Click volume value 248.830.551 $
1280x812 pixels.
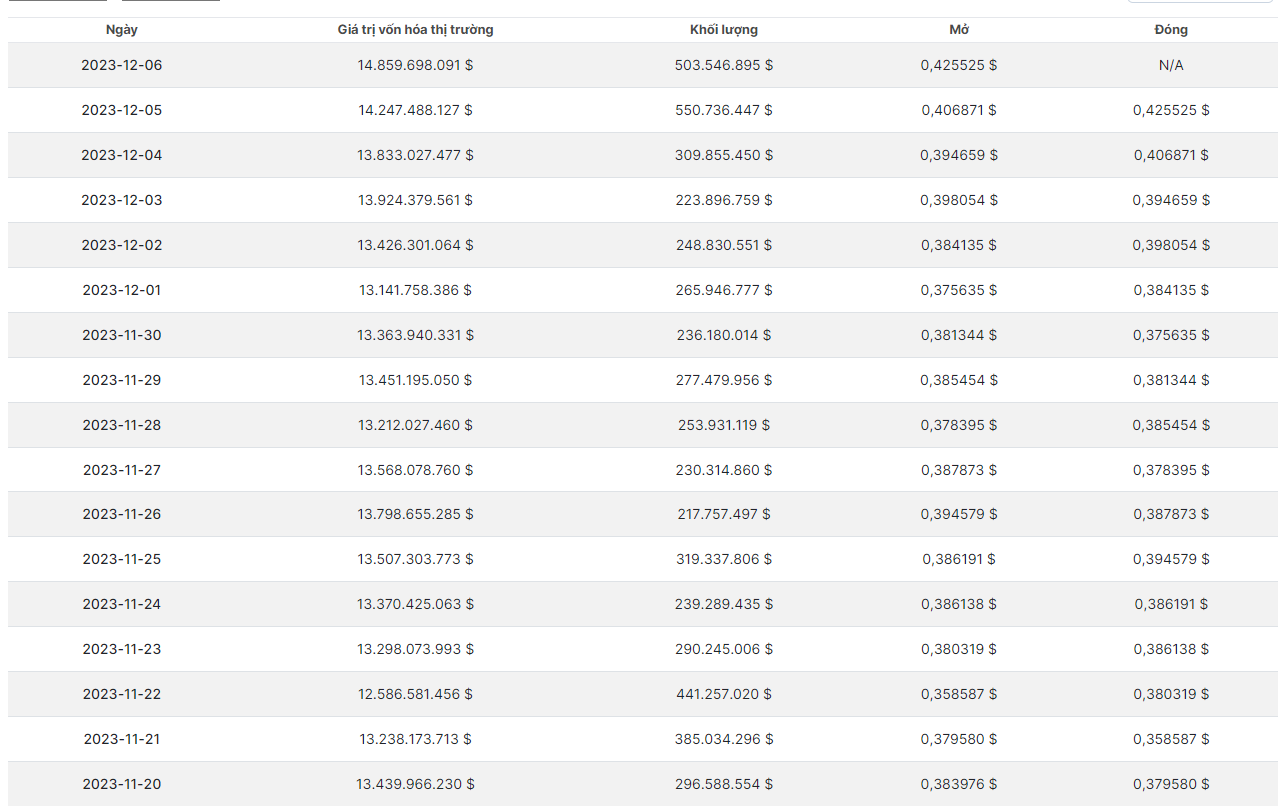(724, 245)
